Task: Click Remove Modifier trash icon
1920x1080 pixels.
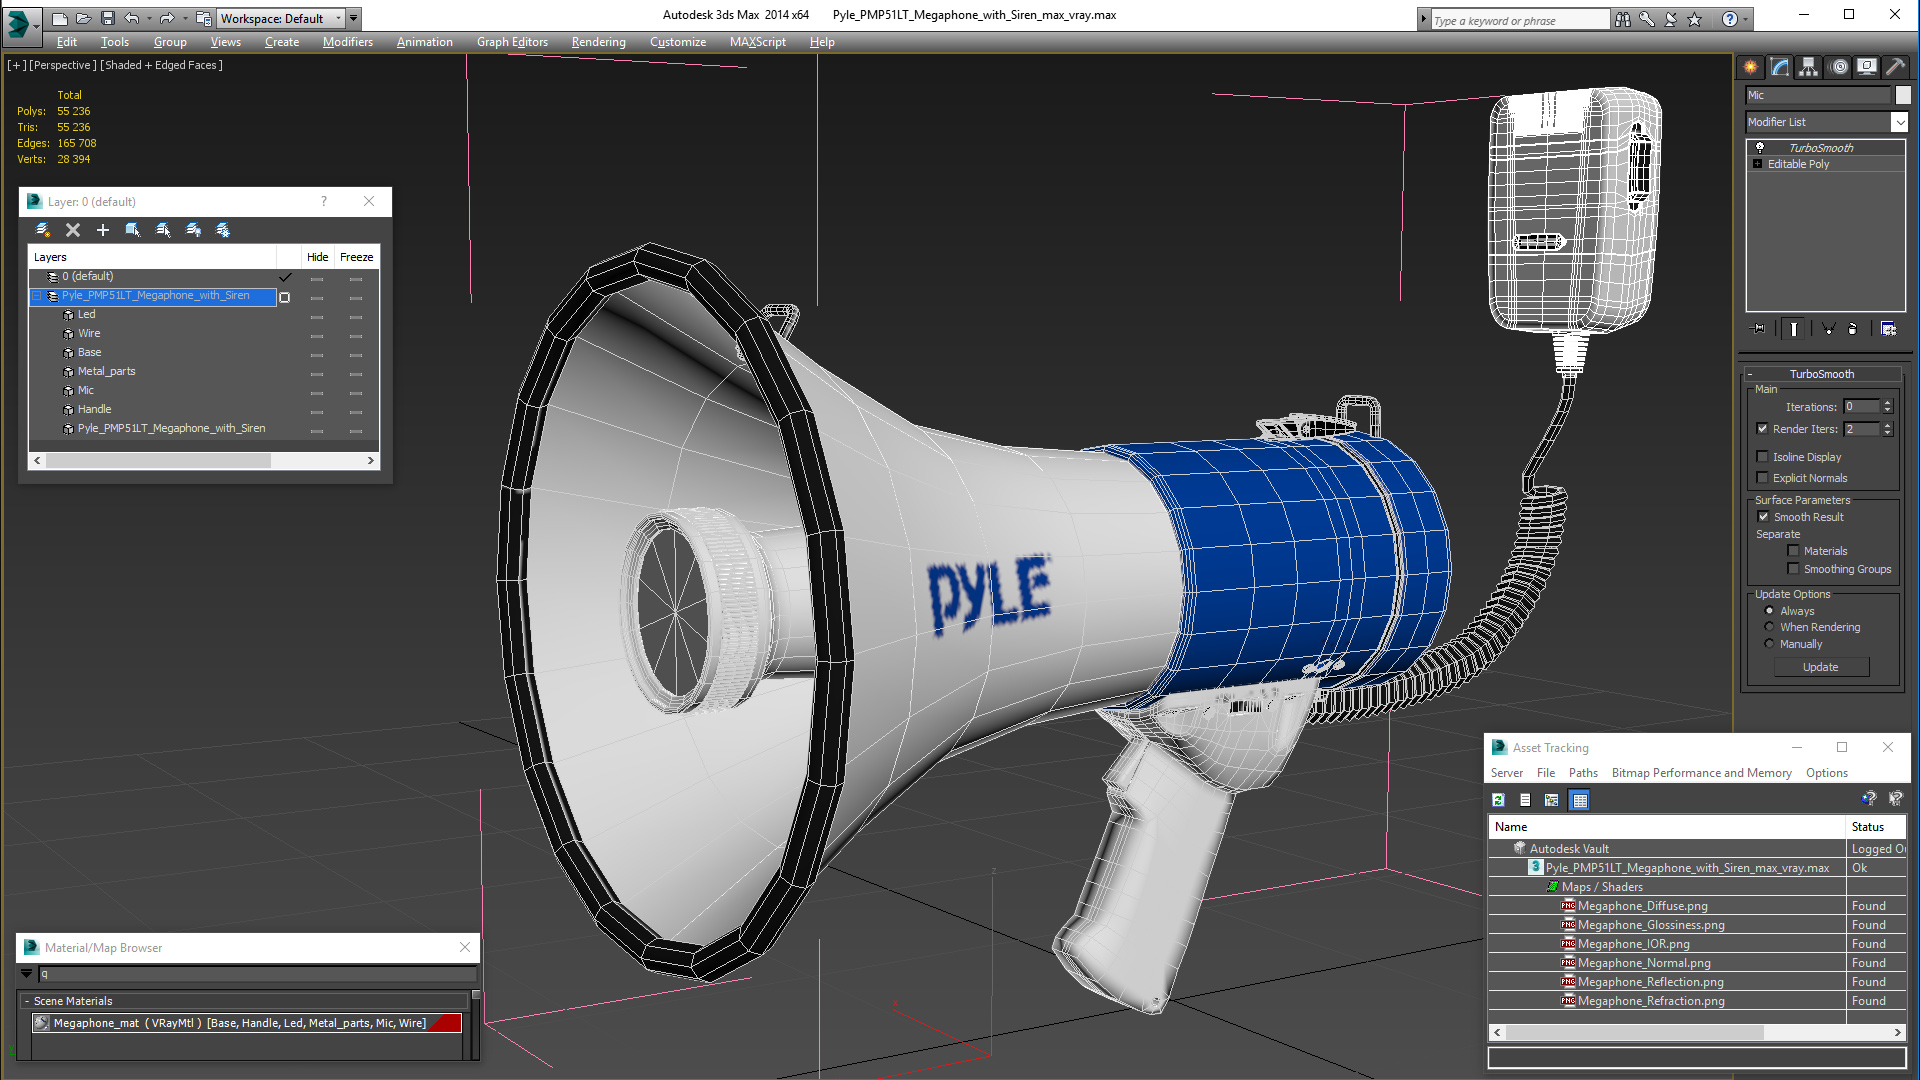Action: click(x=1852, y=328)
